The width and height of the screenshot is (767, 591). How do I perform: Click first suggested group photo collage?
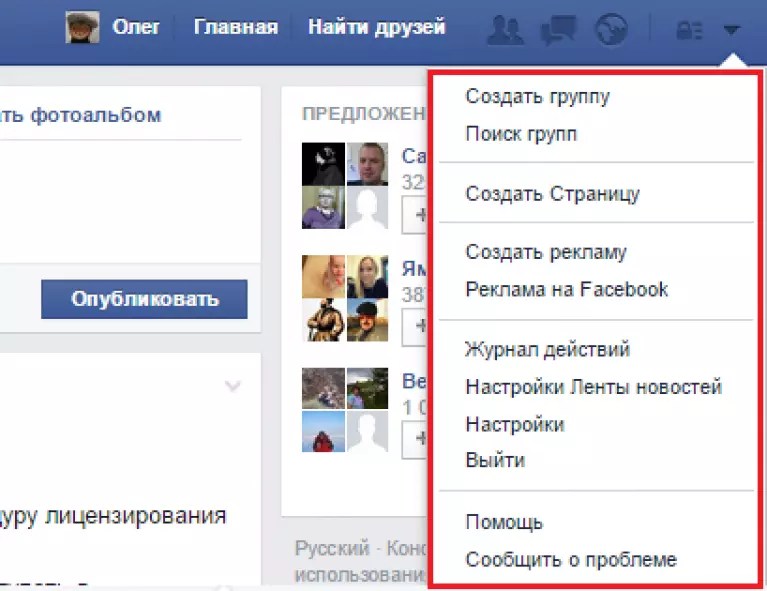click(345, 185)
